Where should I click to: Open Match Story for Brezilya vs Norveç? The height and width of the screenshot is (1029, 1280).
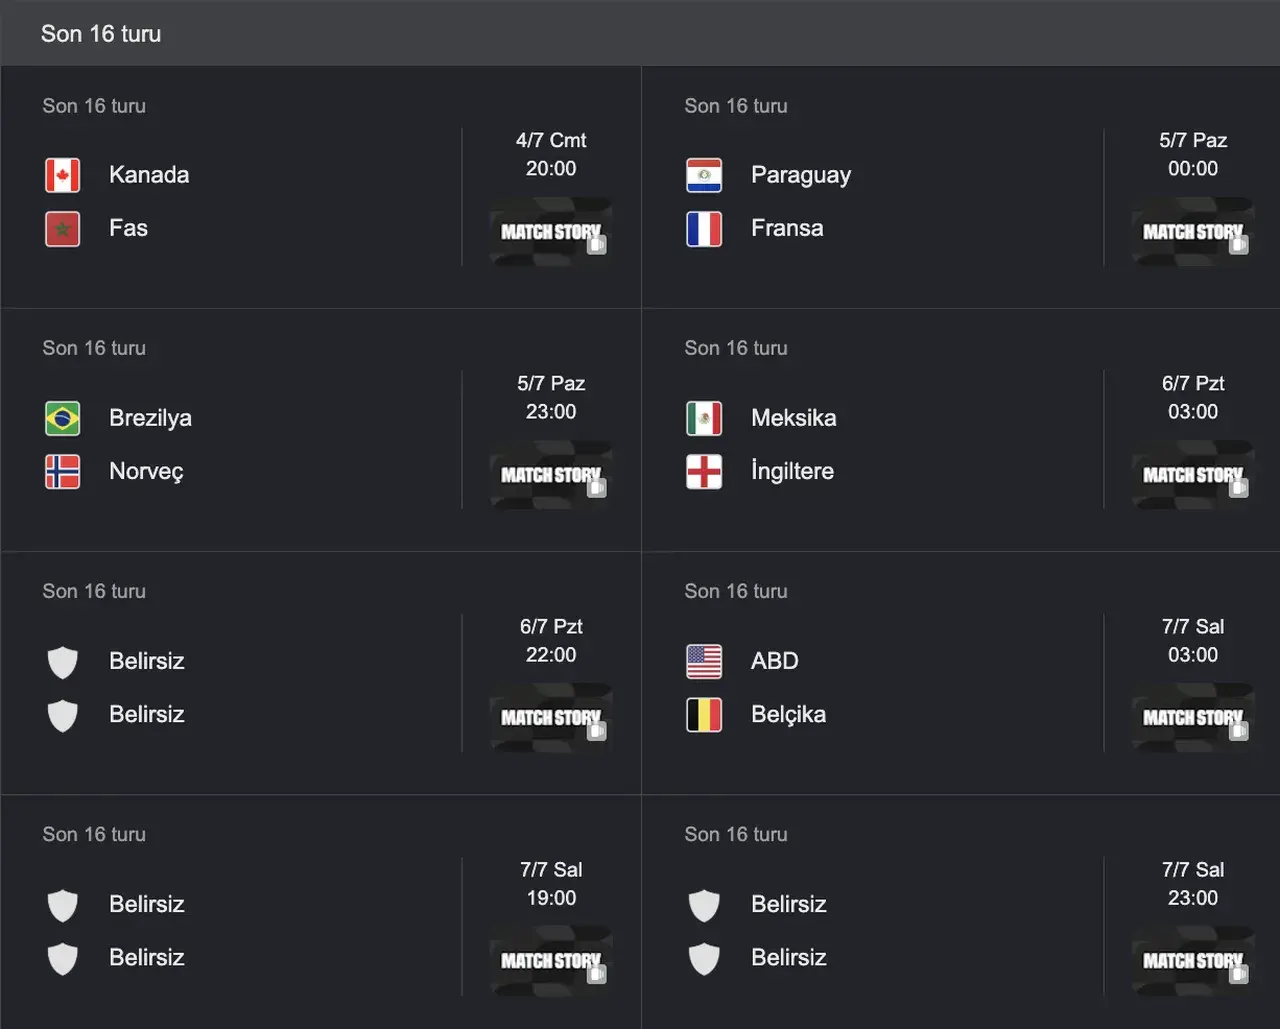(x=551, y=475)
